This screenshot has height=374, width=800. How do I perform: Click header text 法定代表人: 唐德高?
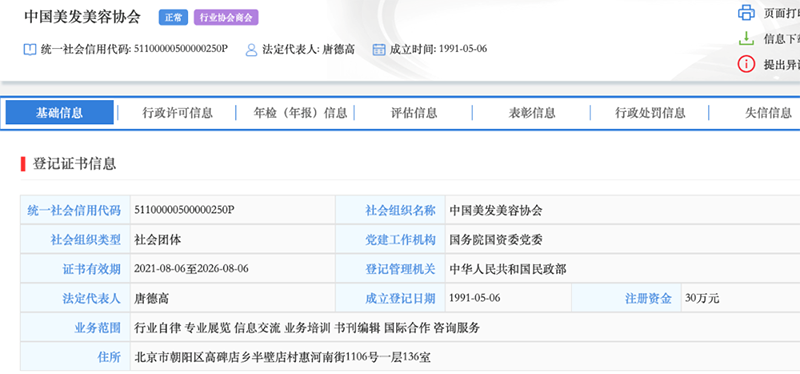308,49
